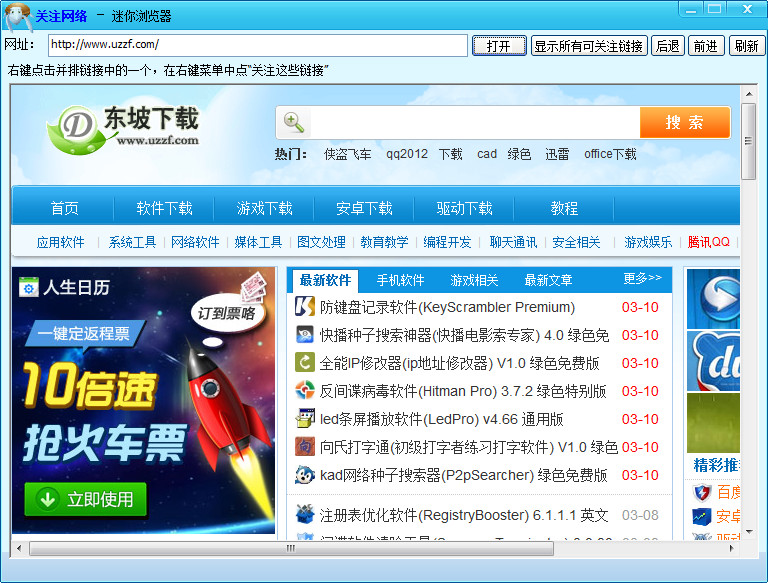768x583 pixels.
Task: Open the 教育教学 category link
Action: coord(384,242)
